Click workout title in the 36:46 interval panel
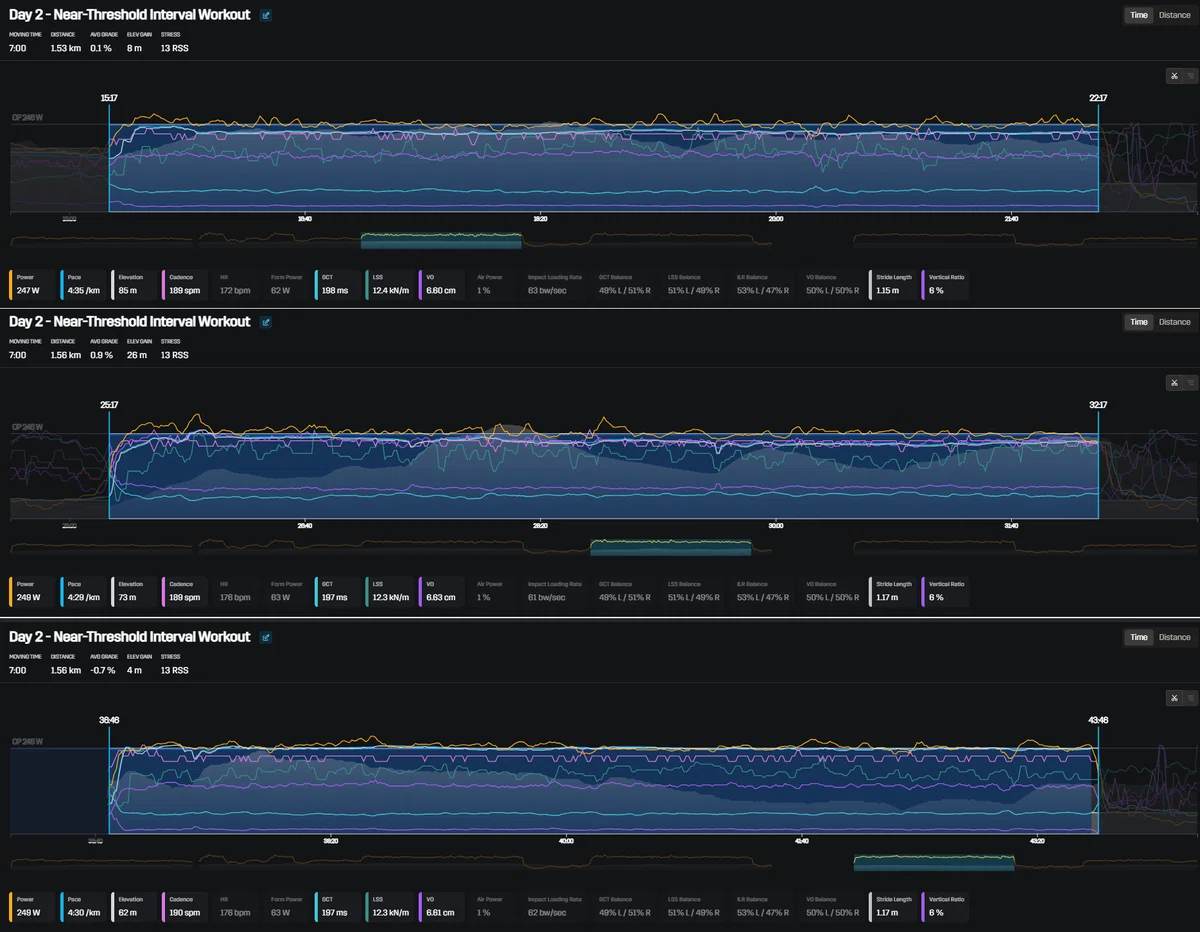The height and width of the screenshot is (932, 1200). pyautogui.click(x=130, y=637)
